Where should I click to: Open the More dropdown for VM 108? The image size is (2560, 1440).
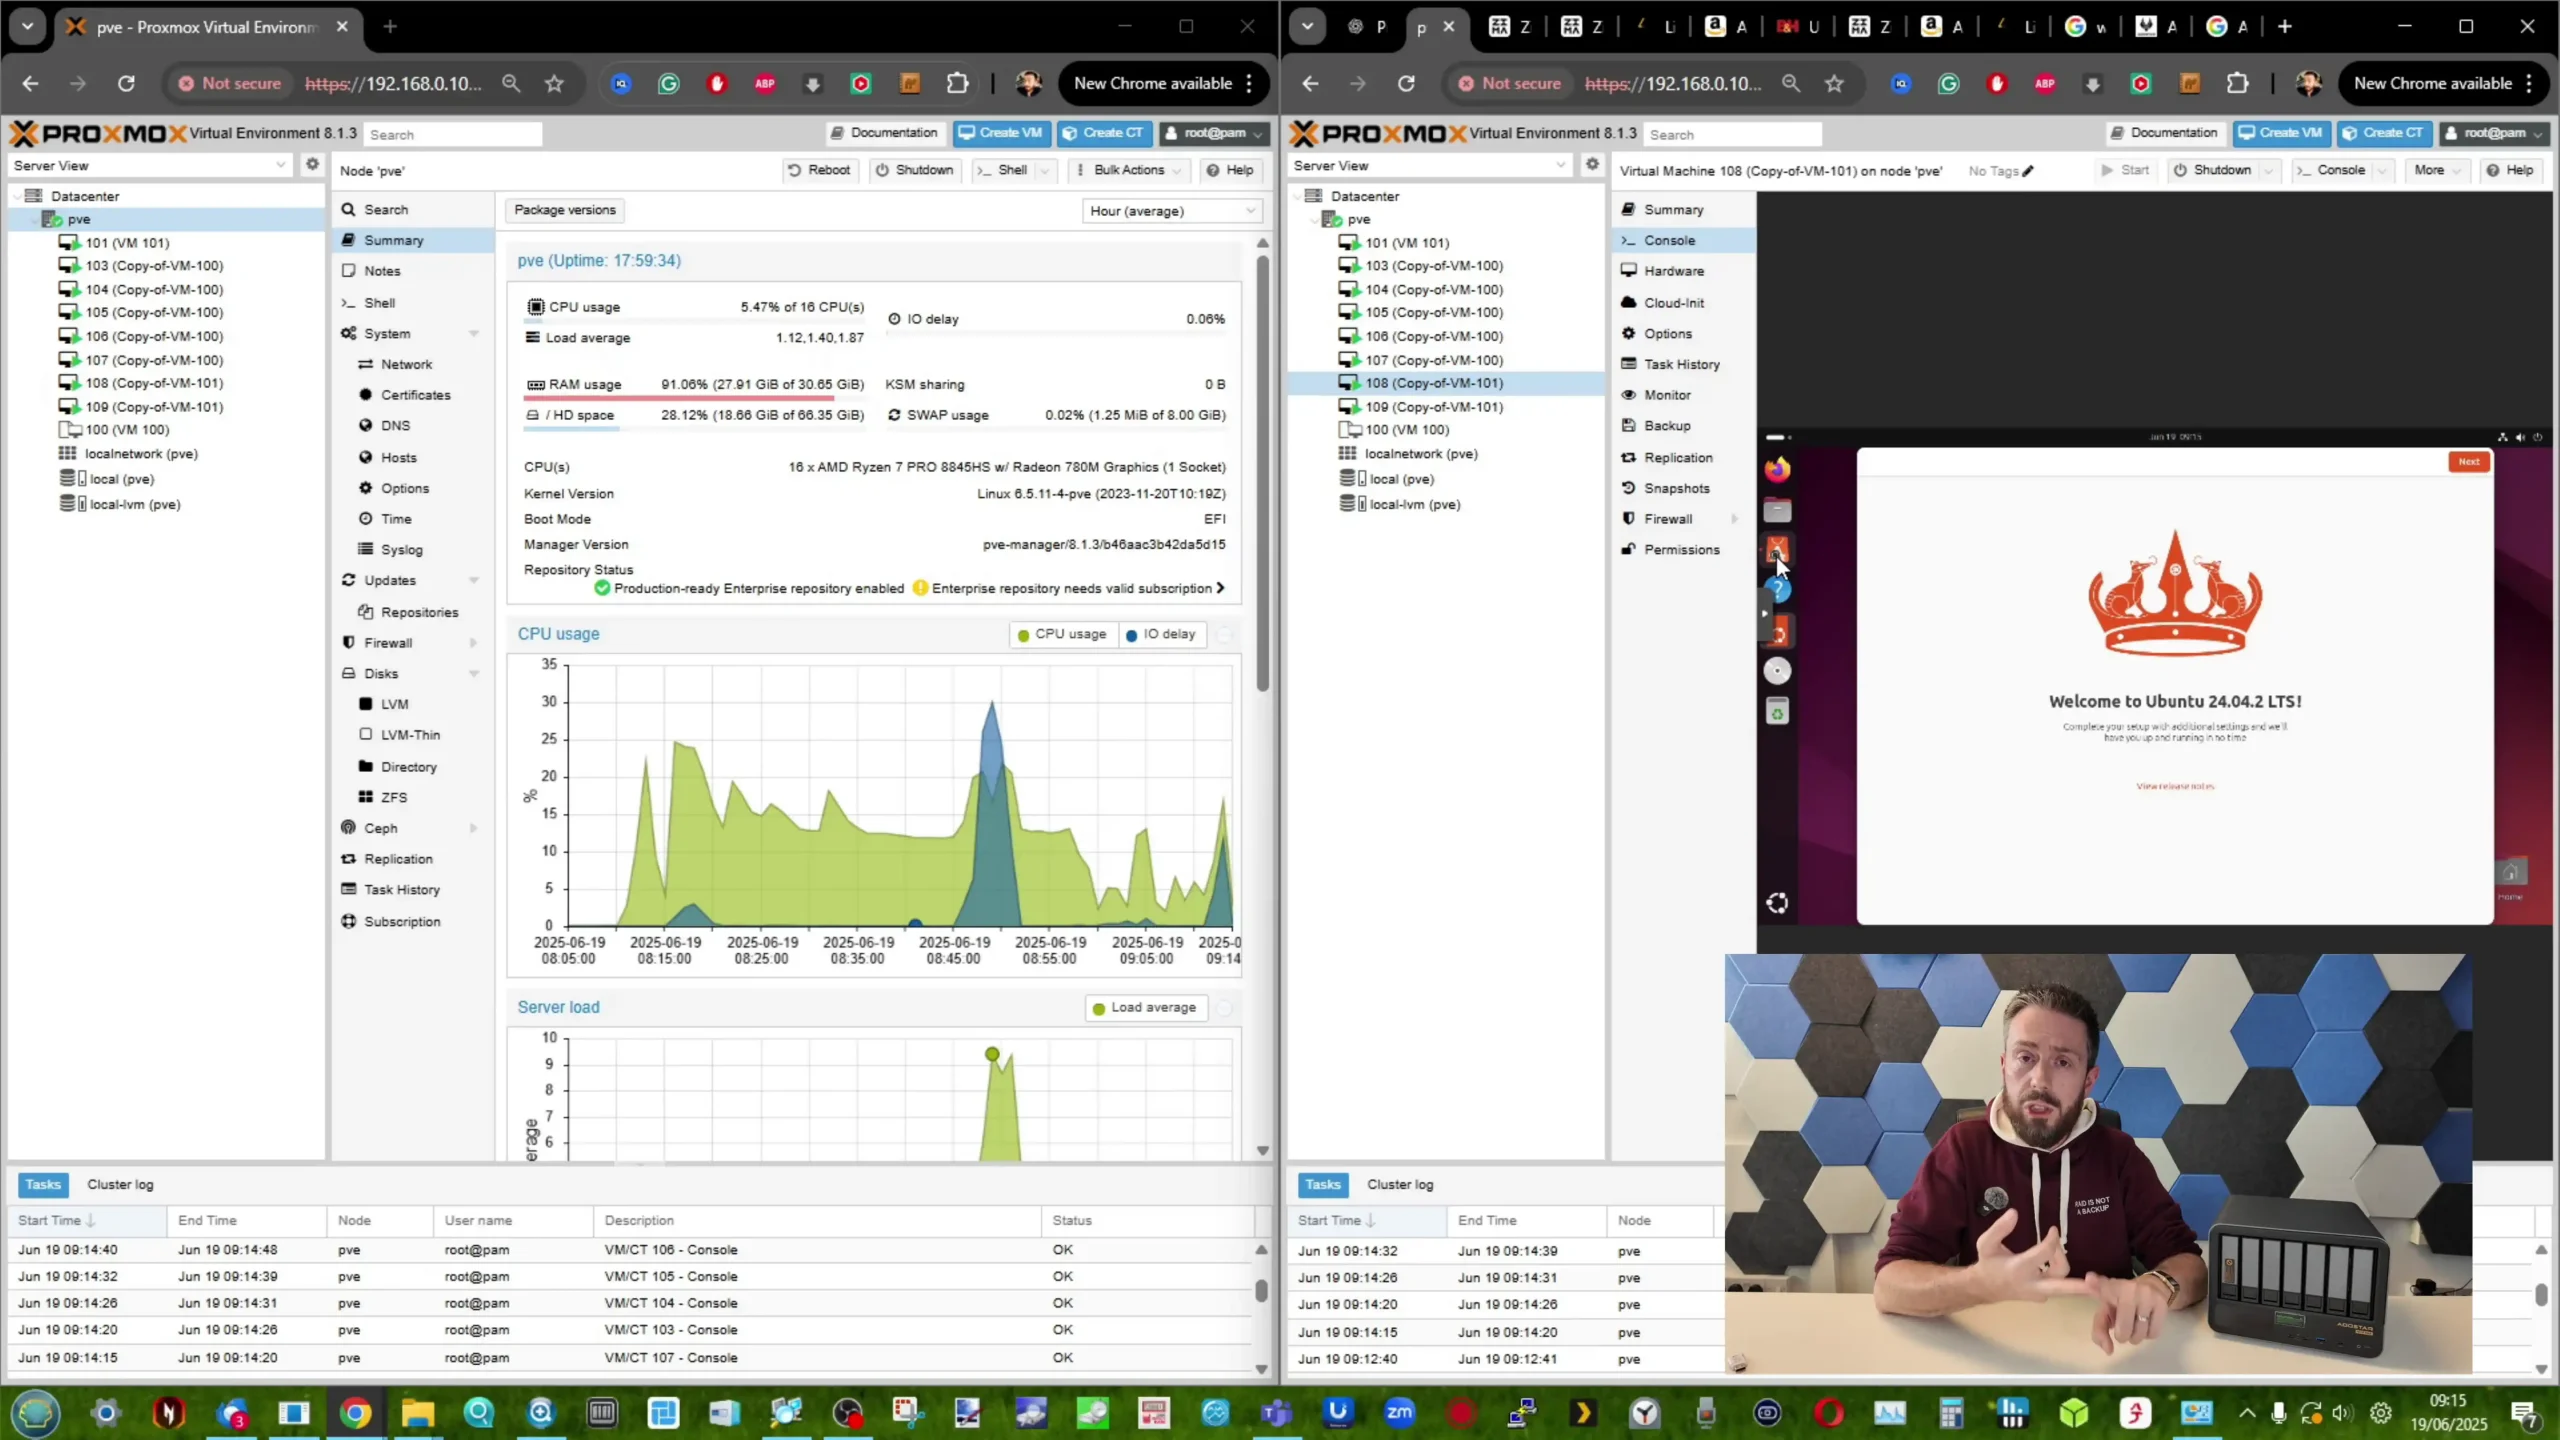(x=2436, y=170)
